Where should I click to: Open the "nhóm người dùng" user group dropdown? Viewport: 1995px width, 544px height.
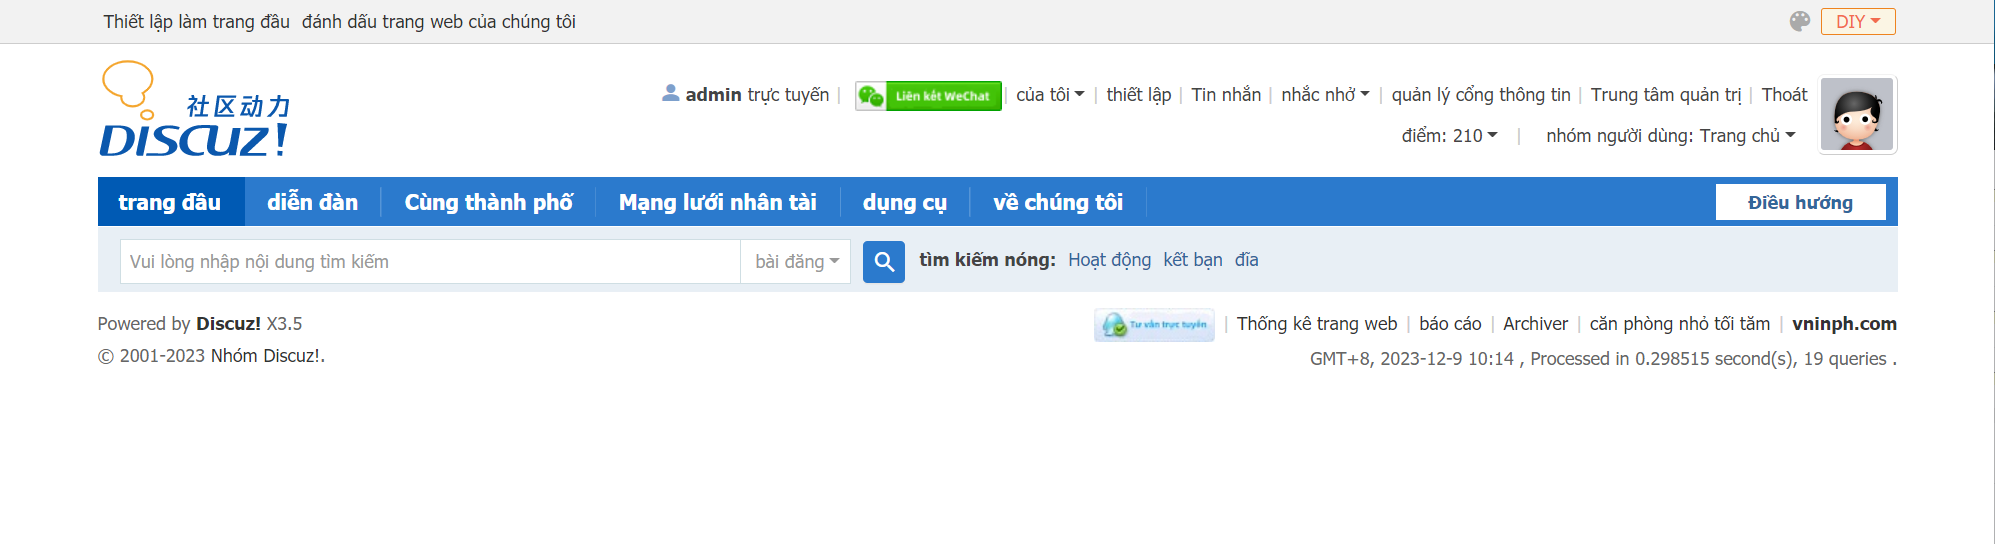click(x=1670, y=136)
